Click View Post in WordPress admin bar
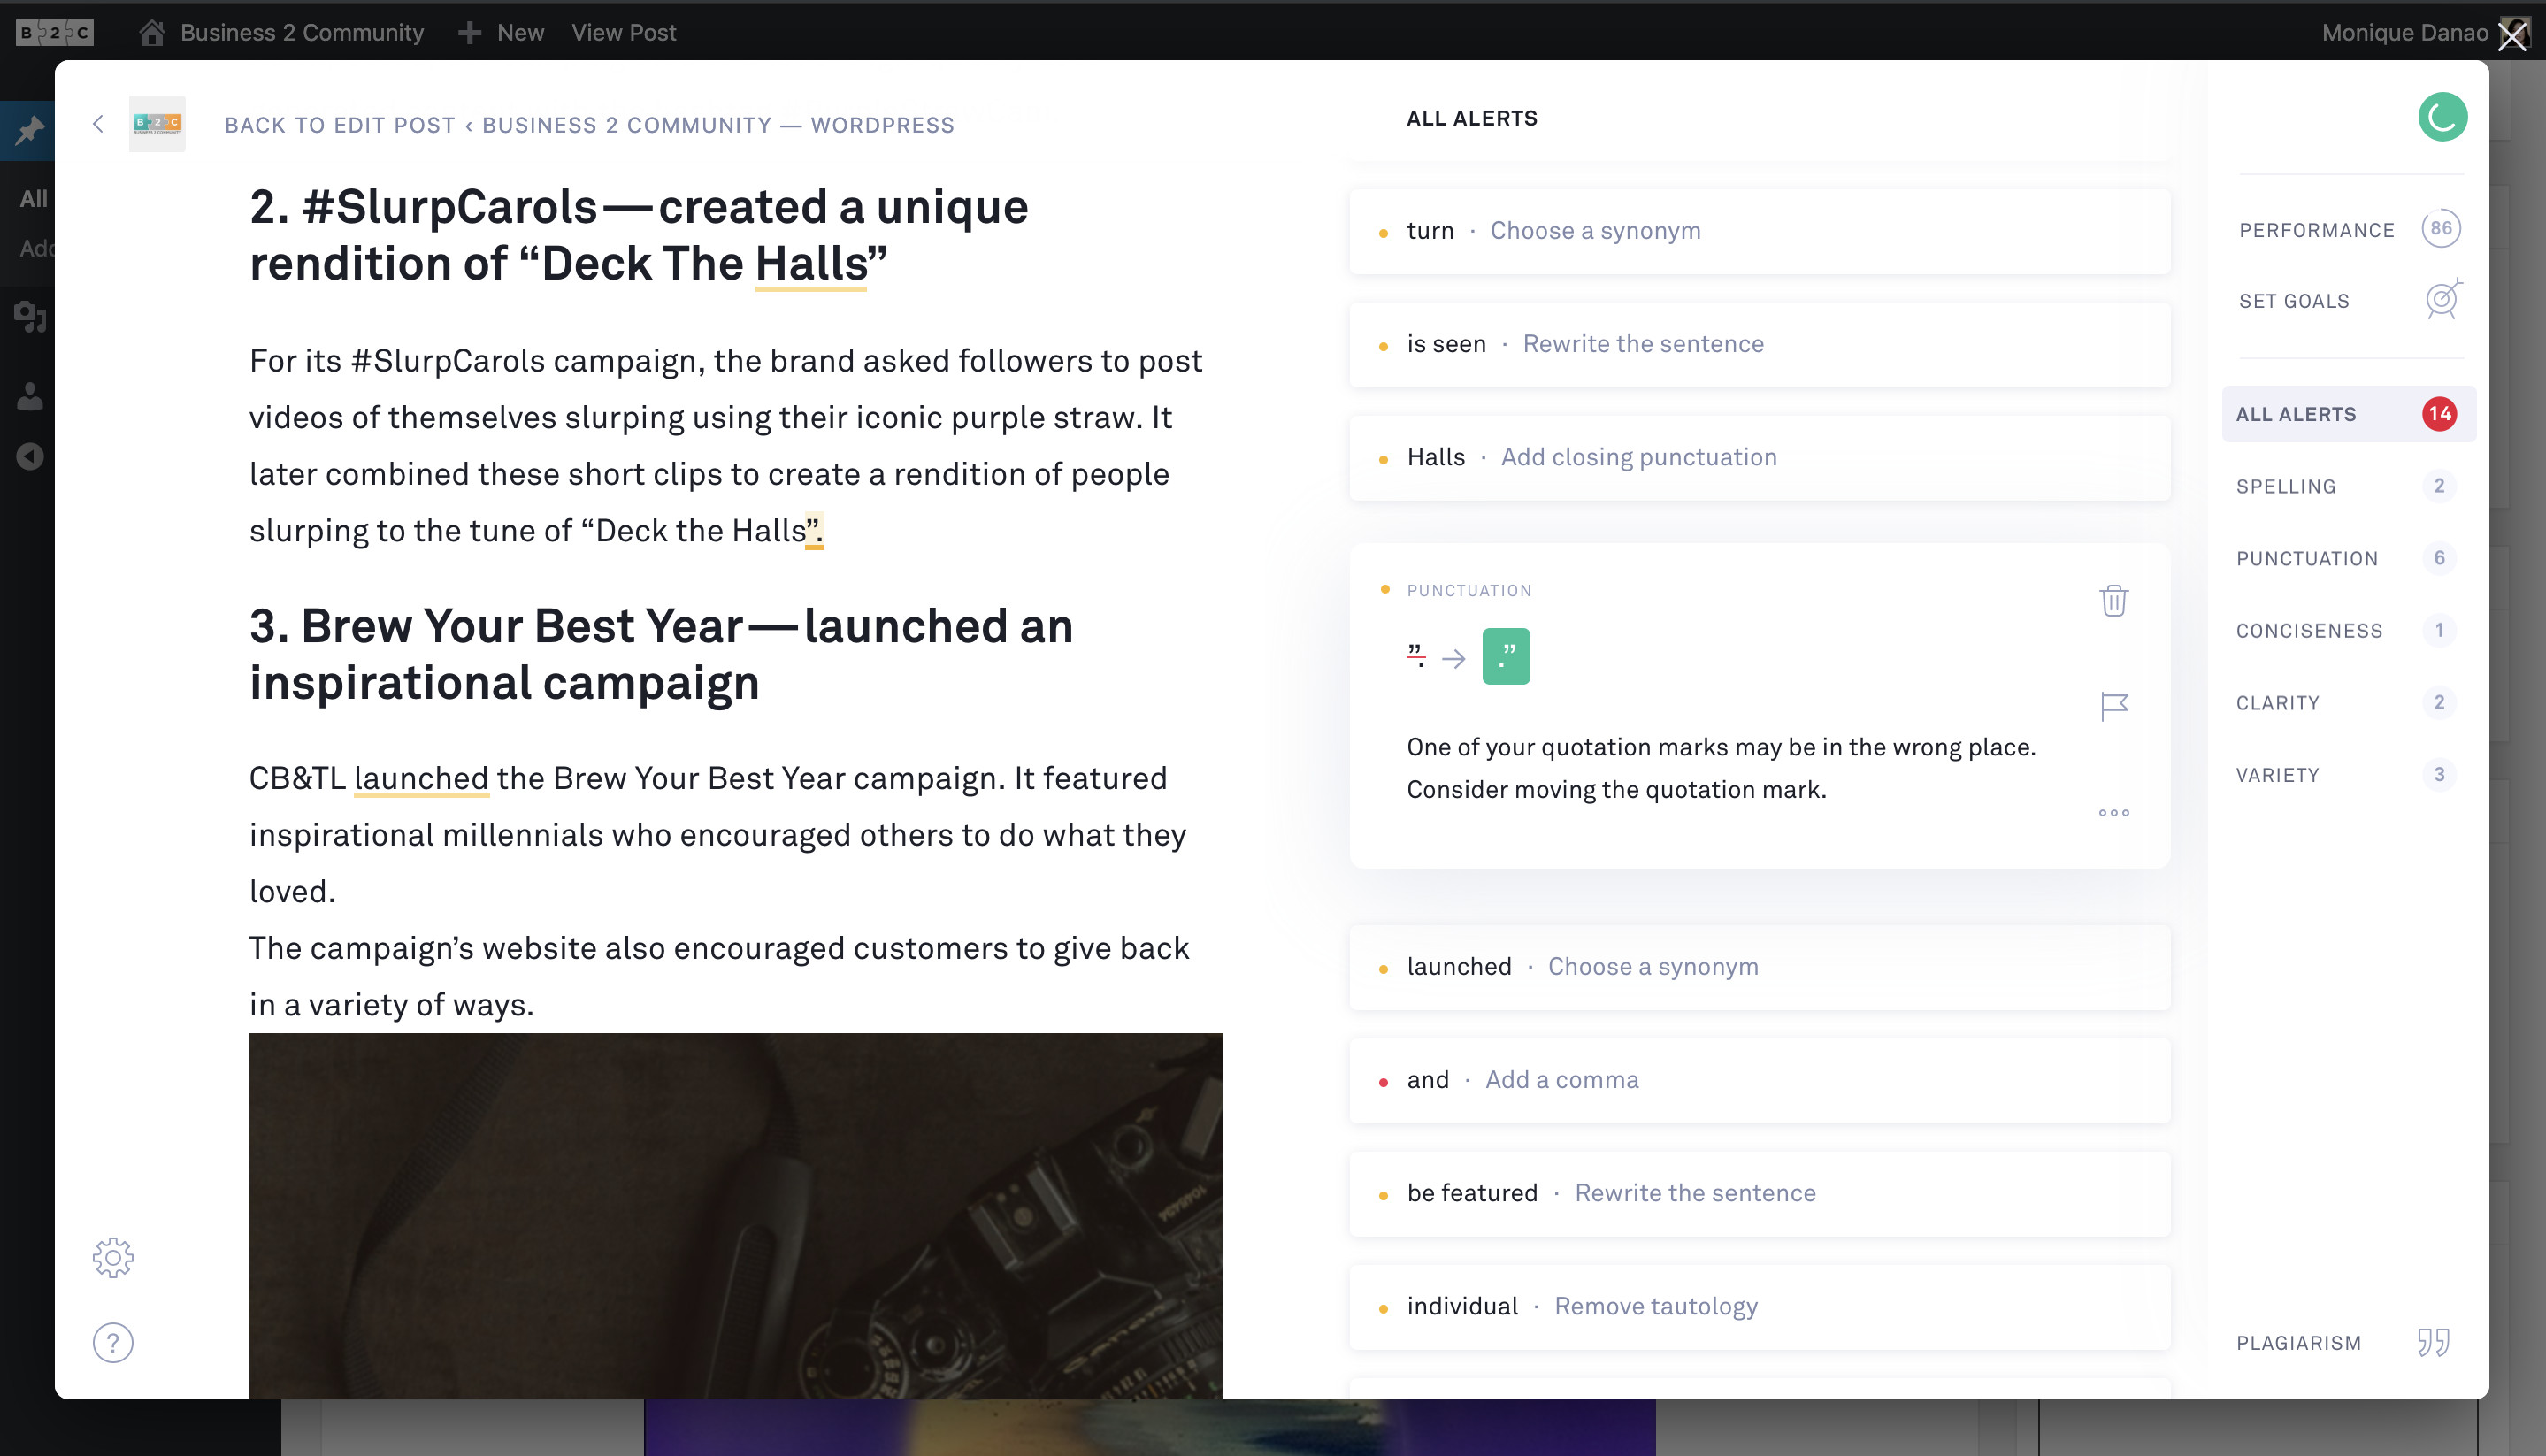Viewport: 2546px width, 1456px height. coord(623,33)
